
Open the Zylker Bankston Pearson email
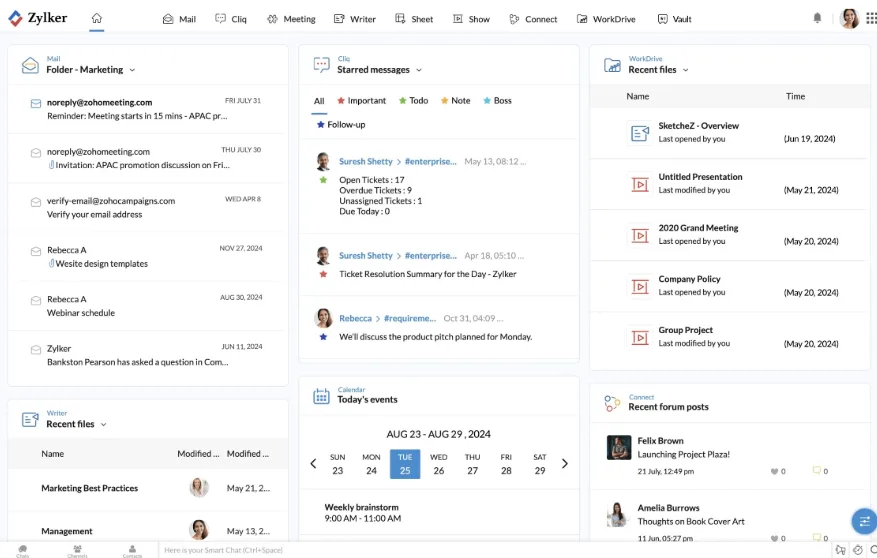tap(148, 355)
